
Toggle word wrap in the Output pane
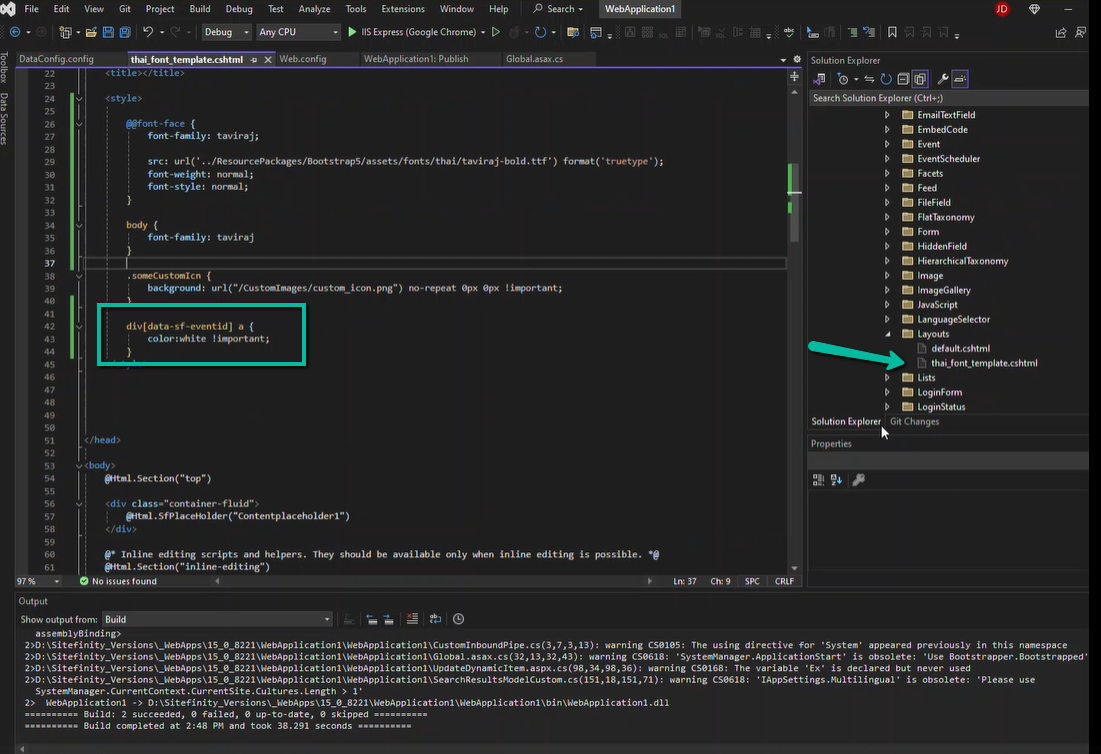tap(435, 619)
